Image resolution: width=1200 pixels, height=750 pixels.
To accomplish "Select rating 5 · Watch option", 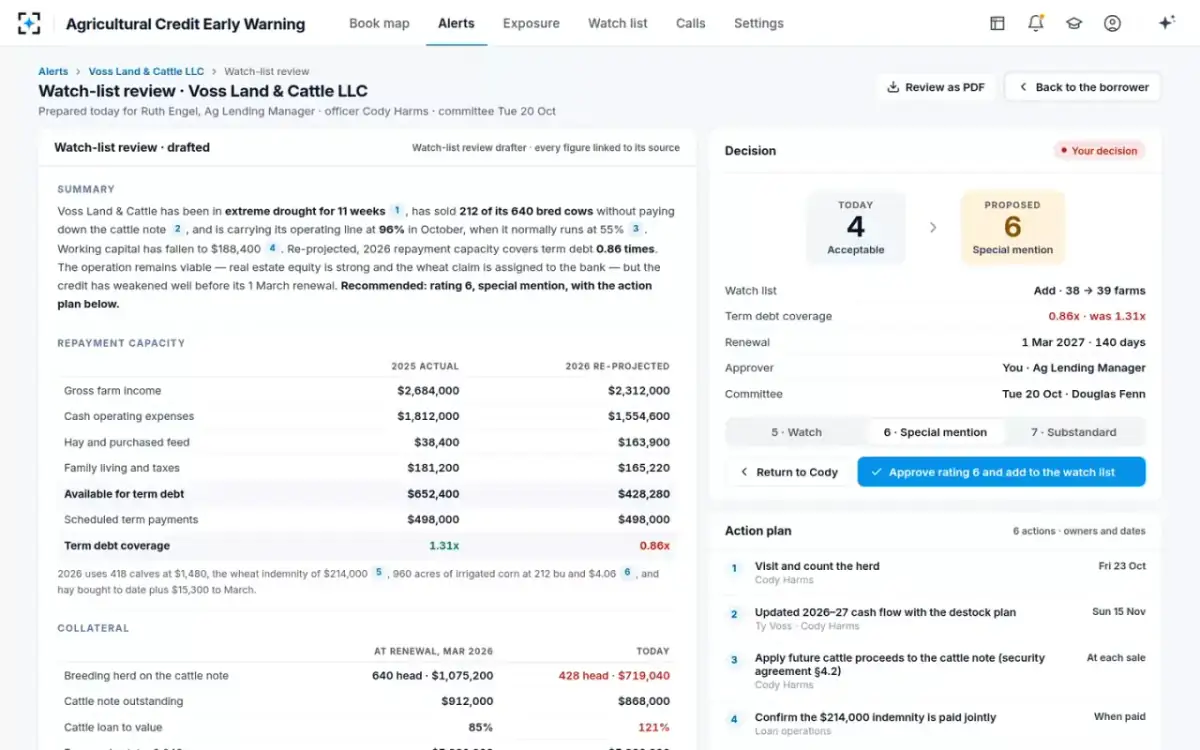I will [797, 432].
